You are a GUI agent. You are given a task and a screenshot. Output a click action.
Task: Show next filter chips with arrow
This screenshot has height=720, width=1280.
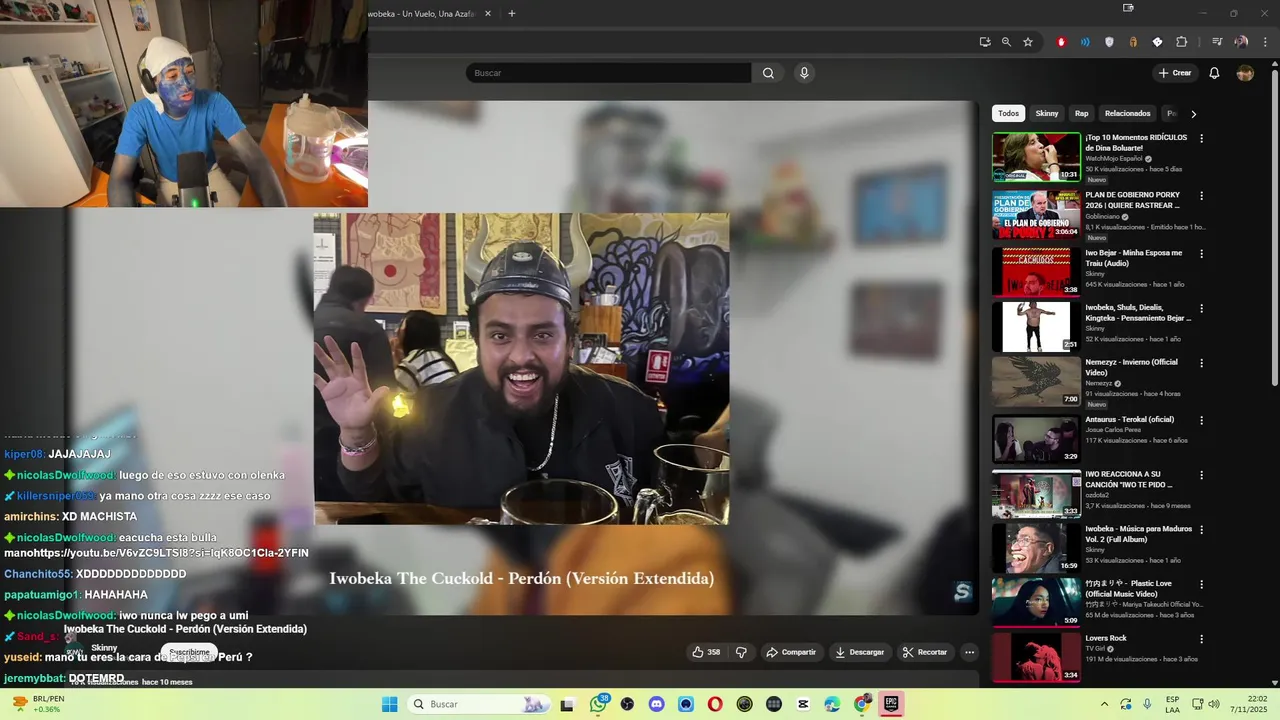(1193, 114)
